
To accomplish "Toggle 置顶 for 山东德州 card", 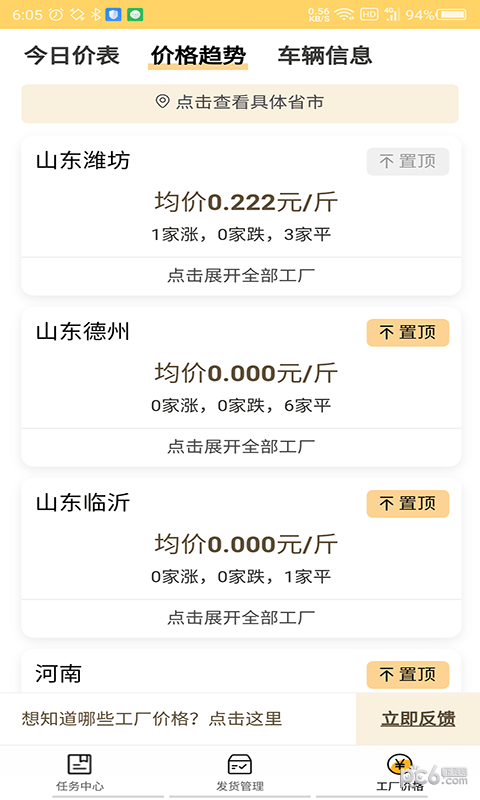I will [x=408, y=333].
